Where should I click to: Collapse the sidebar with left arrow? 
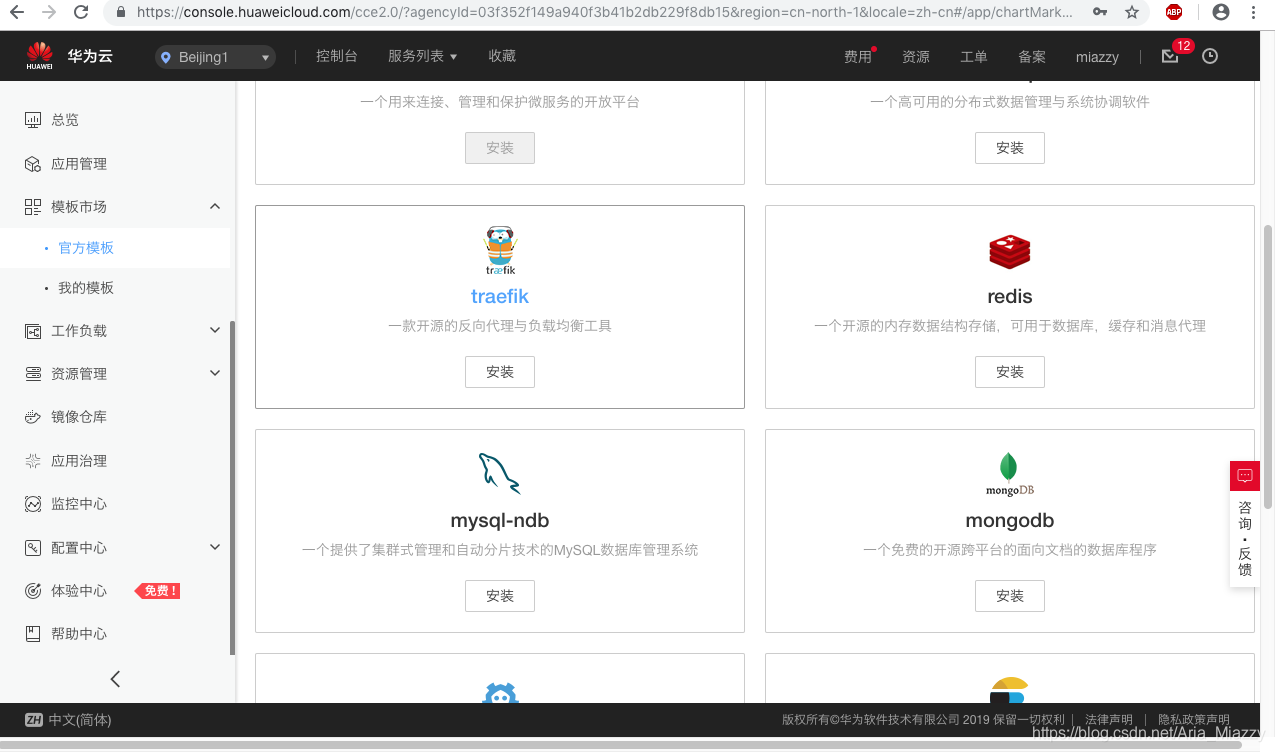pyautogui.click(x=115, y=679)
